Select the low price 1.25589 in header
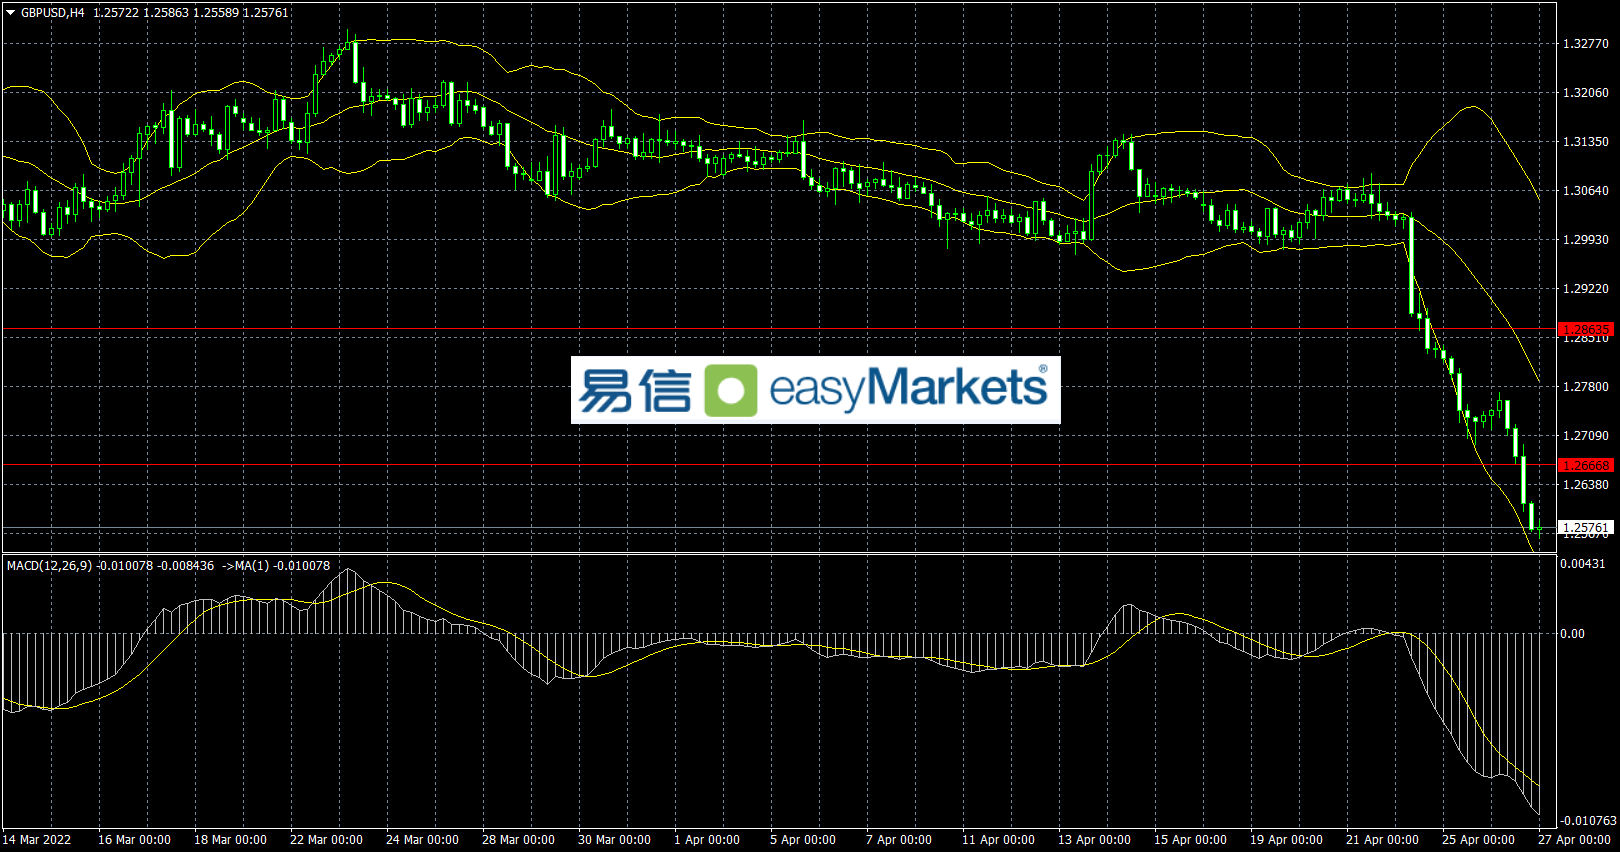 click(x=216, y=13)
